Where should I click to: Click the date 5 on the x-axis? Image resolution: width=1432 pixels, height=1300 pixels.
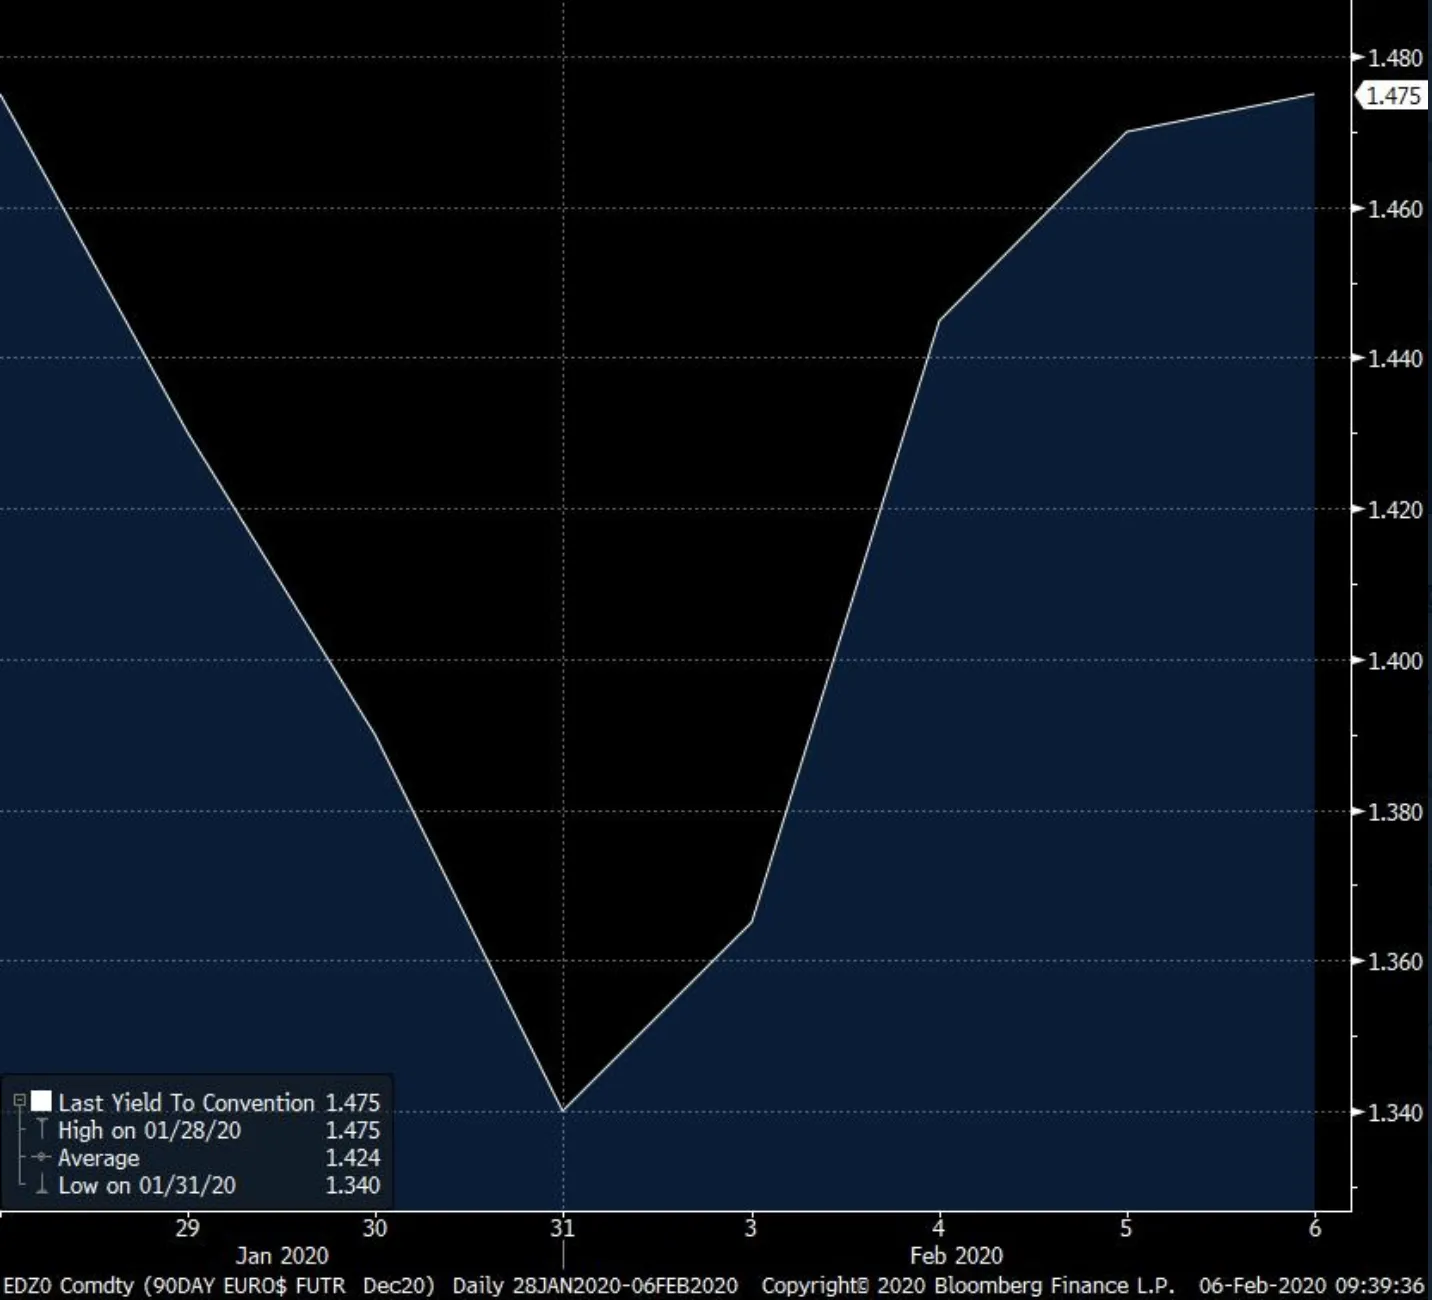point(1126,1228)
